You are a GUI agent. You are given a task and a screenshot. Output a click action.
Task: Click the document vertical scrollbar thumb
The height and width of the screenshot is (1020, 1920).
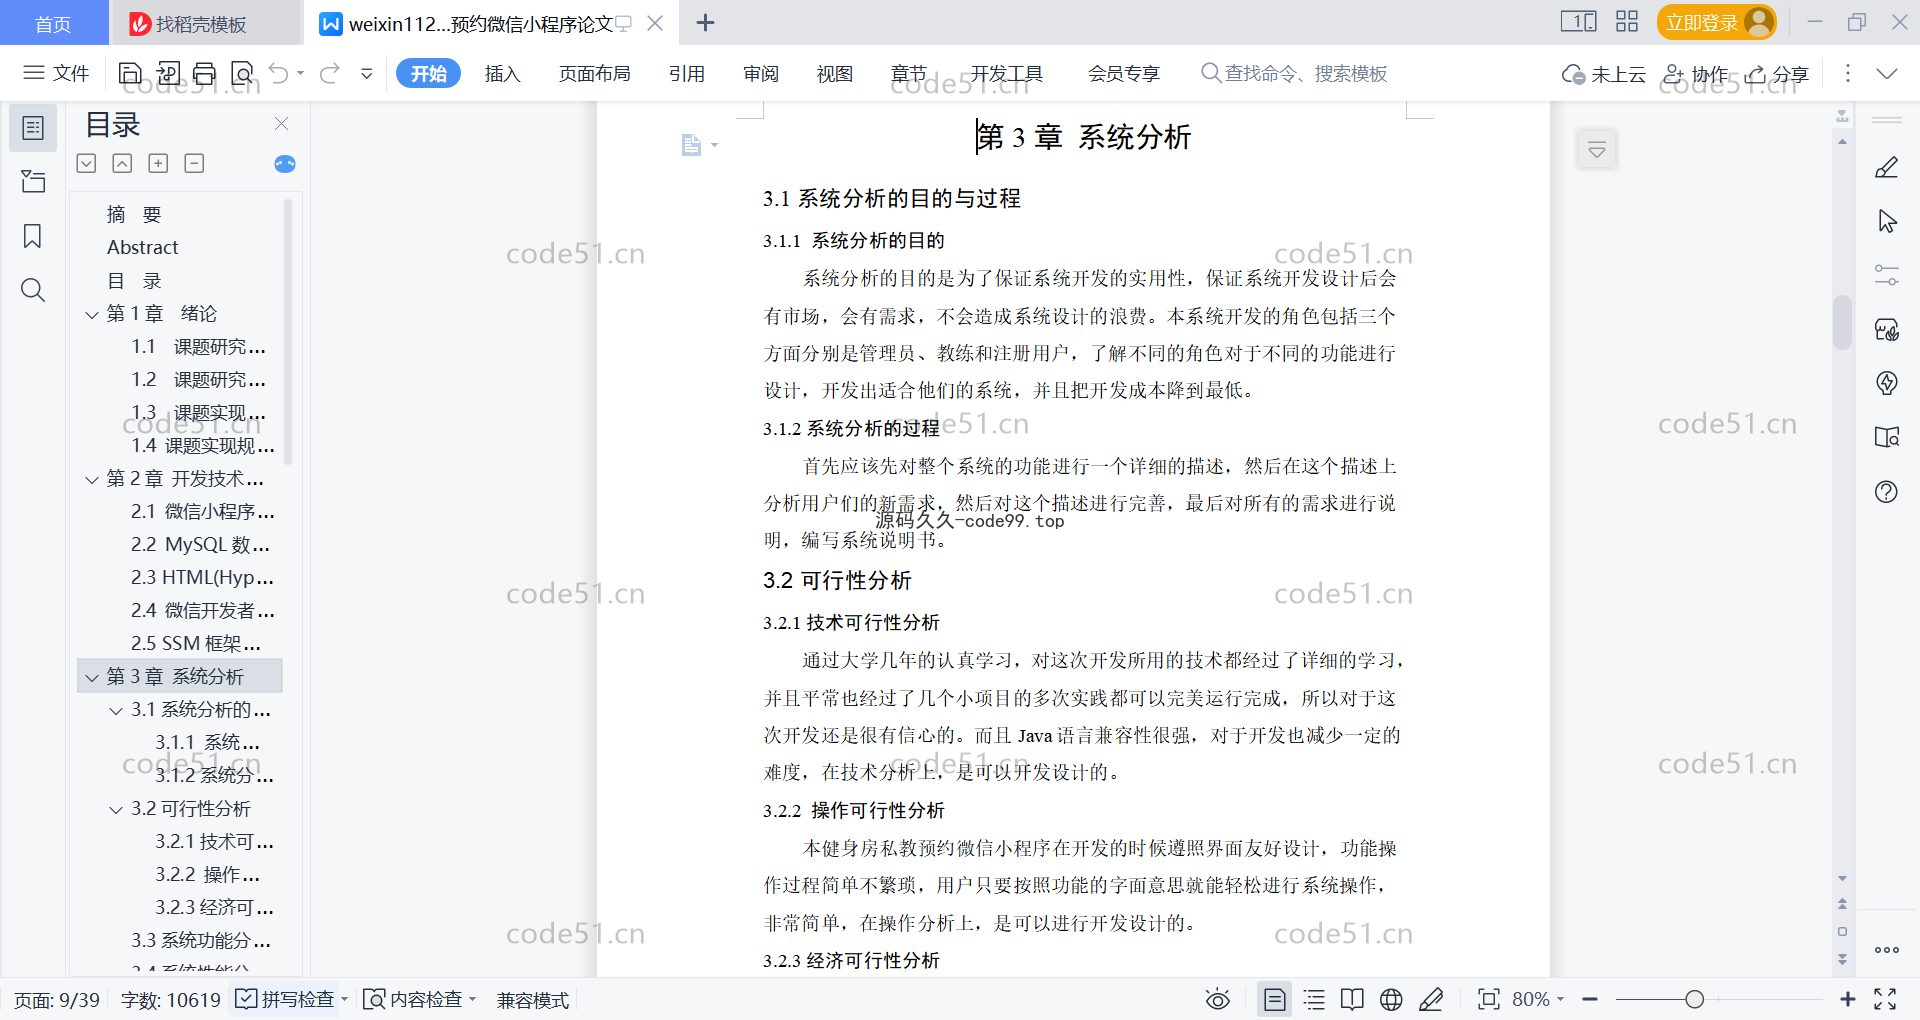pos(1842,322)
